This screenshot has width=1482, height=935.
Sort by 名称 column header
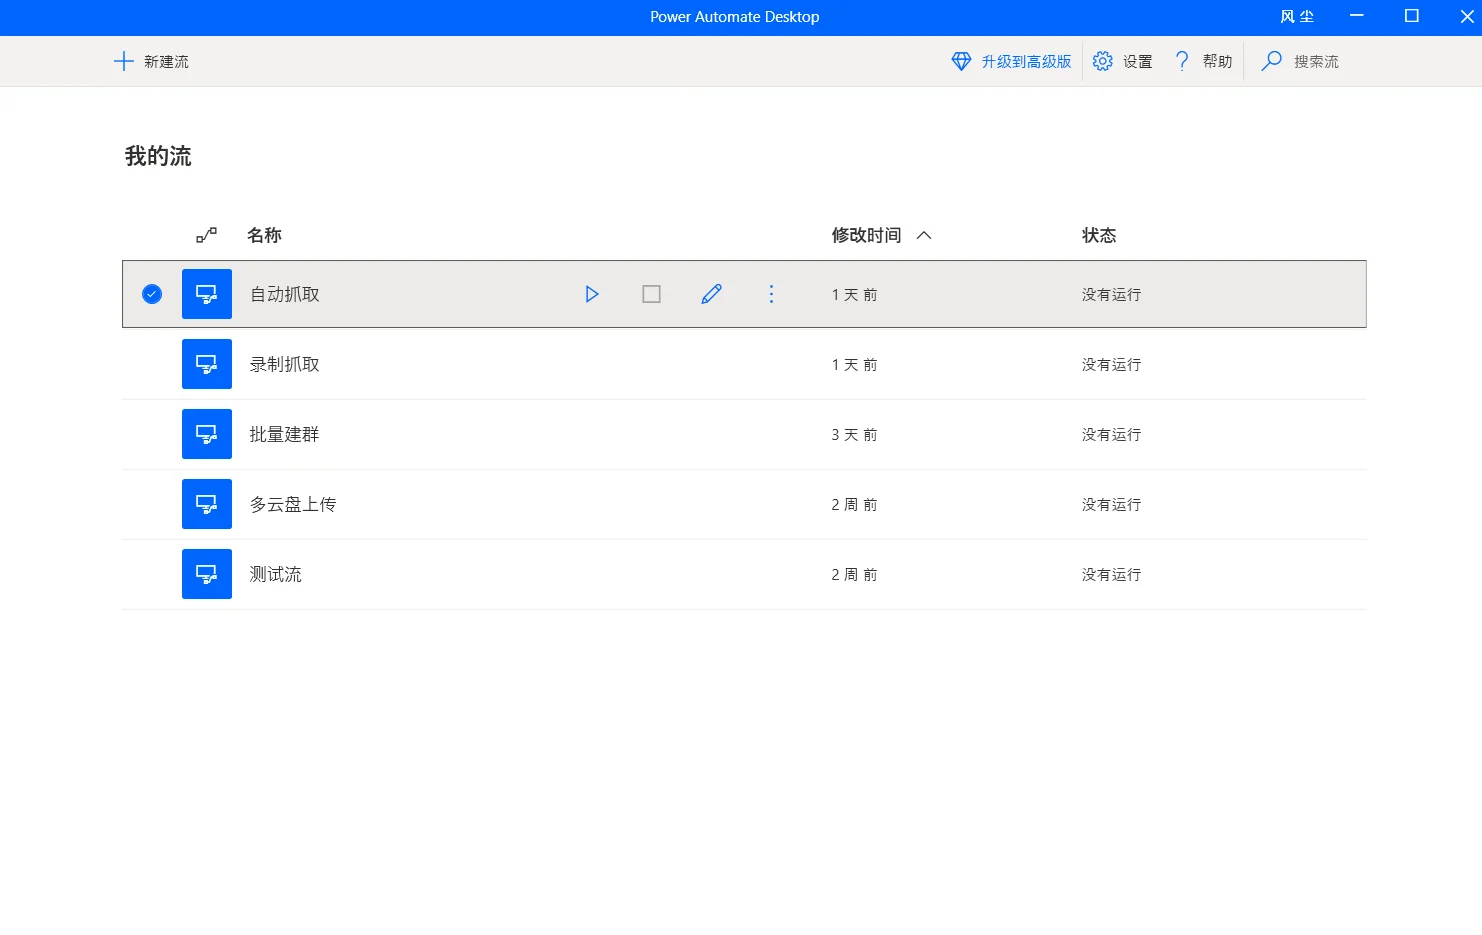pos(264,235)
